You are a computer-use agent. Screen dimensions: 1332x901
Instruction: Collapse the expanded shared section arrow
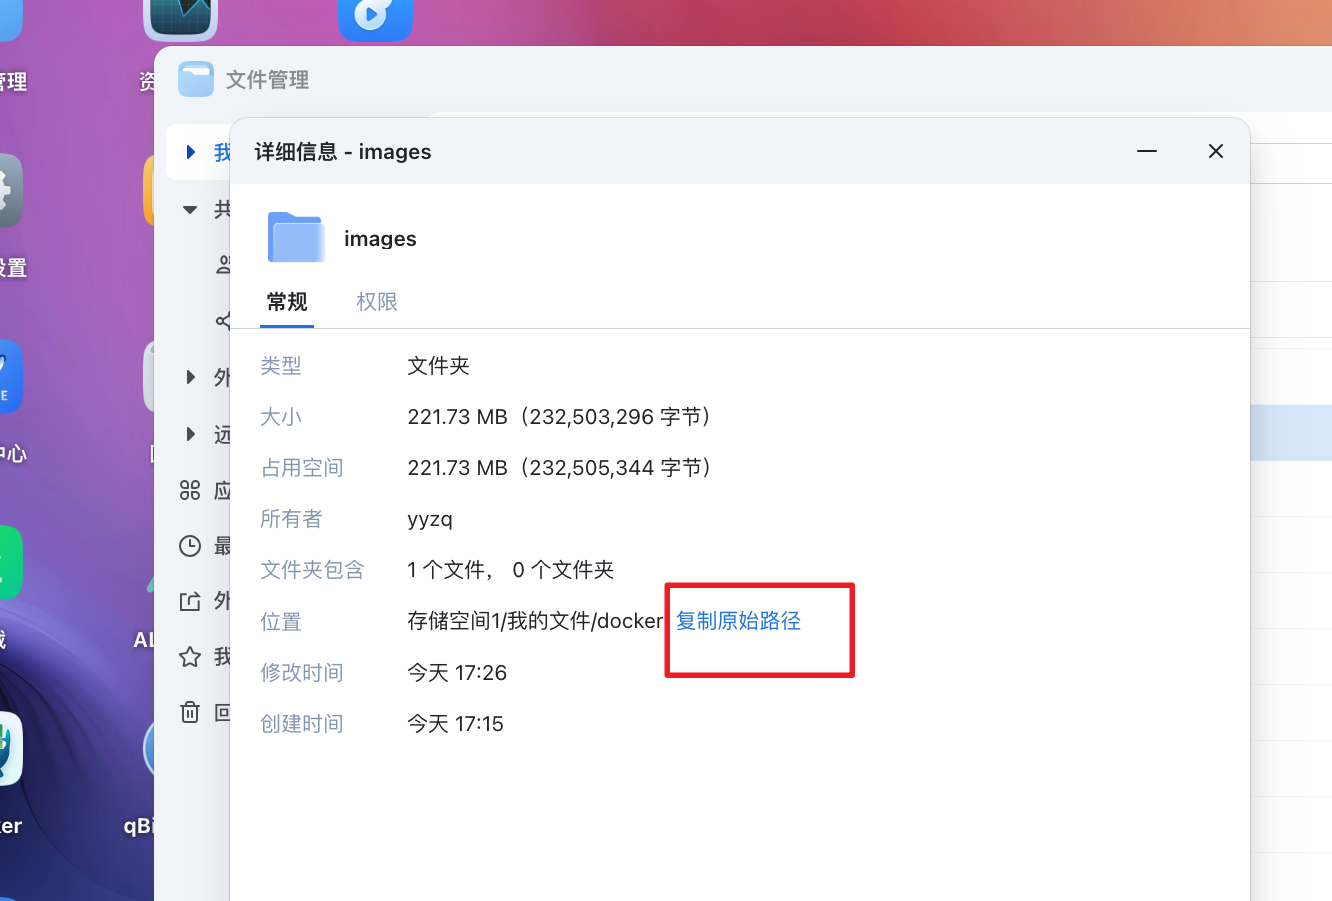[x=190, y=210]
